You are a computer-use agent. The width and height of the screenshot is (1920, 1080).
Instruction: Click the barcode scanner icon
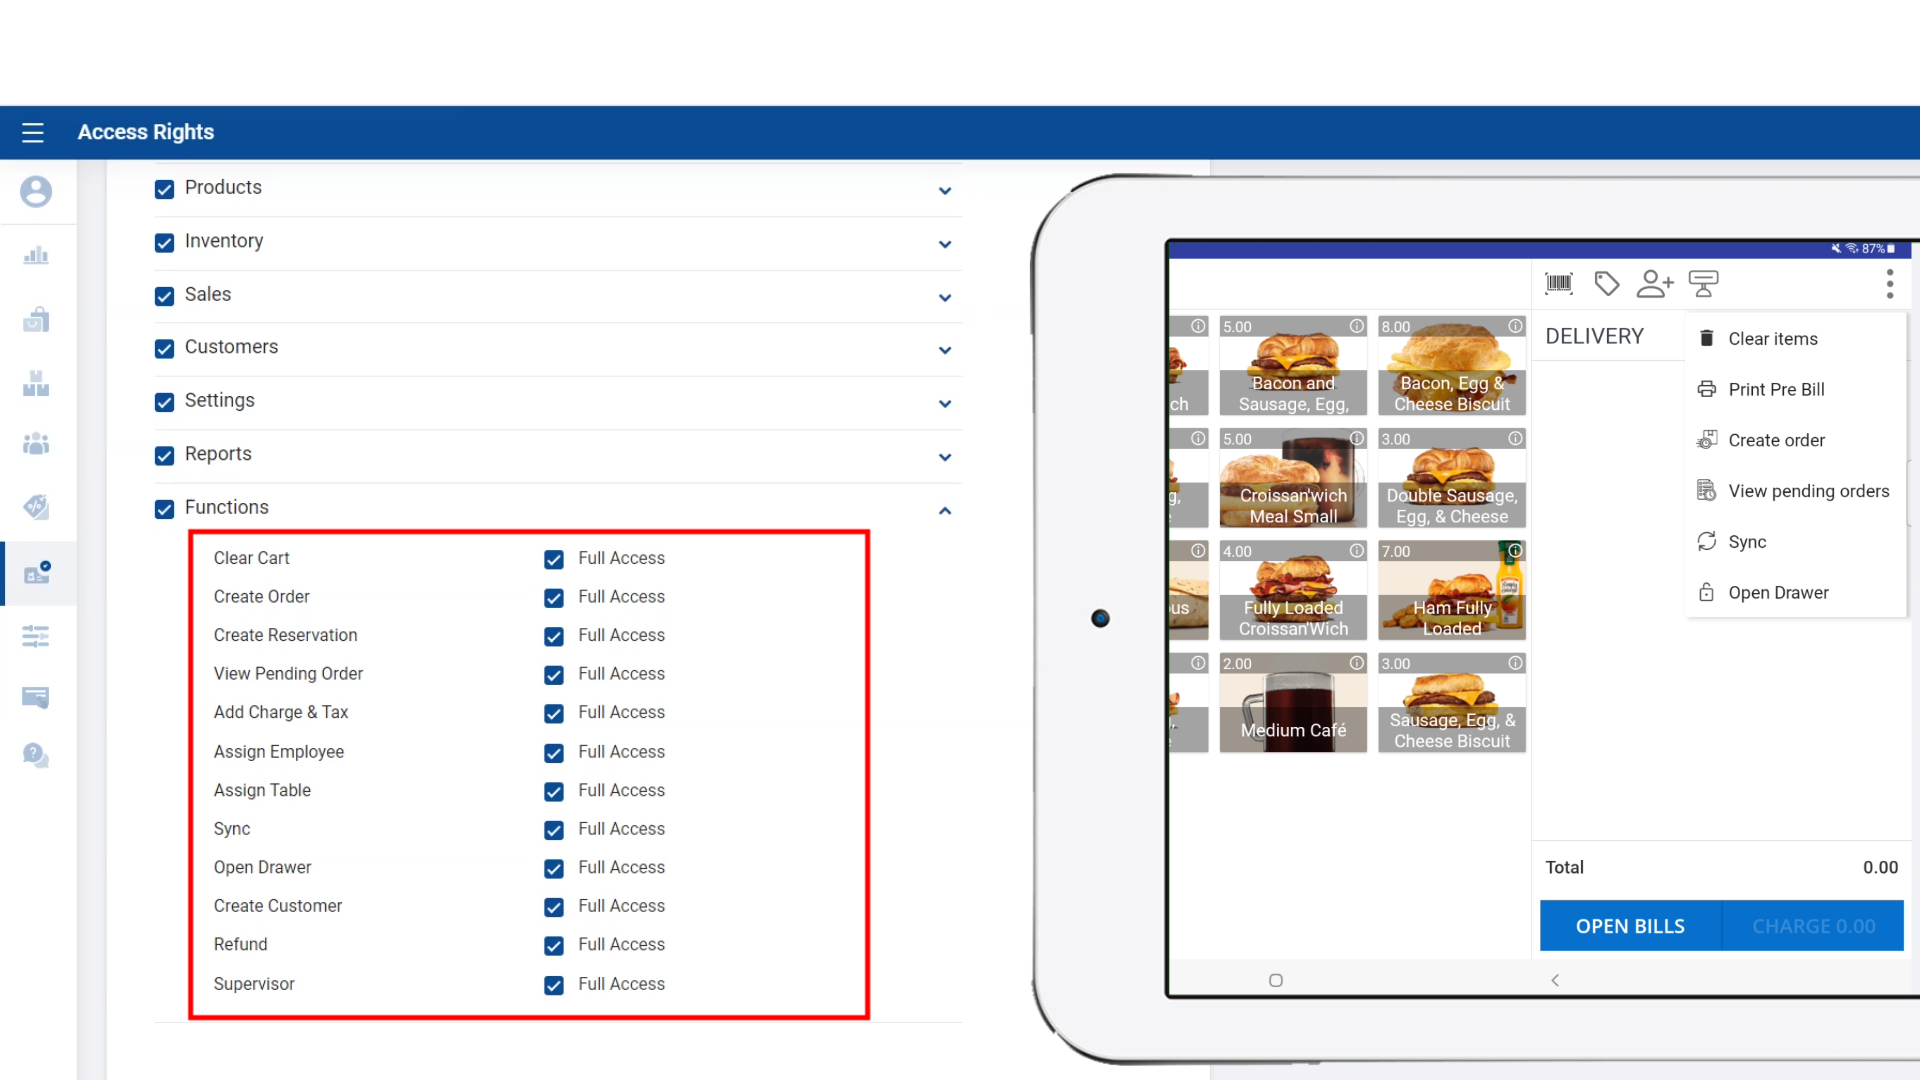(1558, 284)
